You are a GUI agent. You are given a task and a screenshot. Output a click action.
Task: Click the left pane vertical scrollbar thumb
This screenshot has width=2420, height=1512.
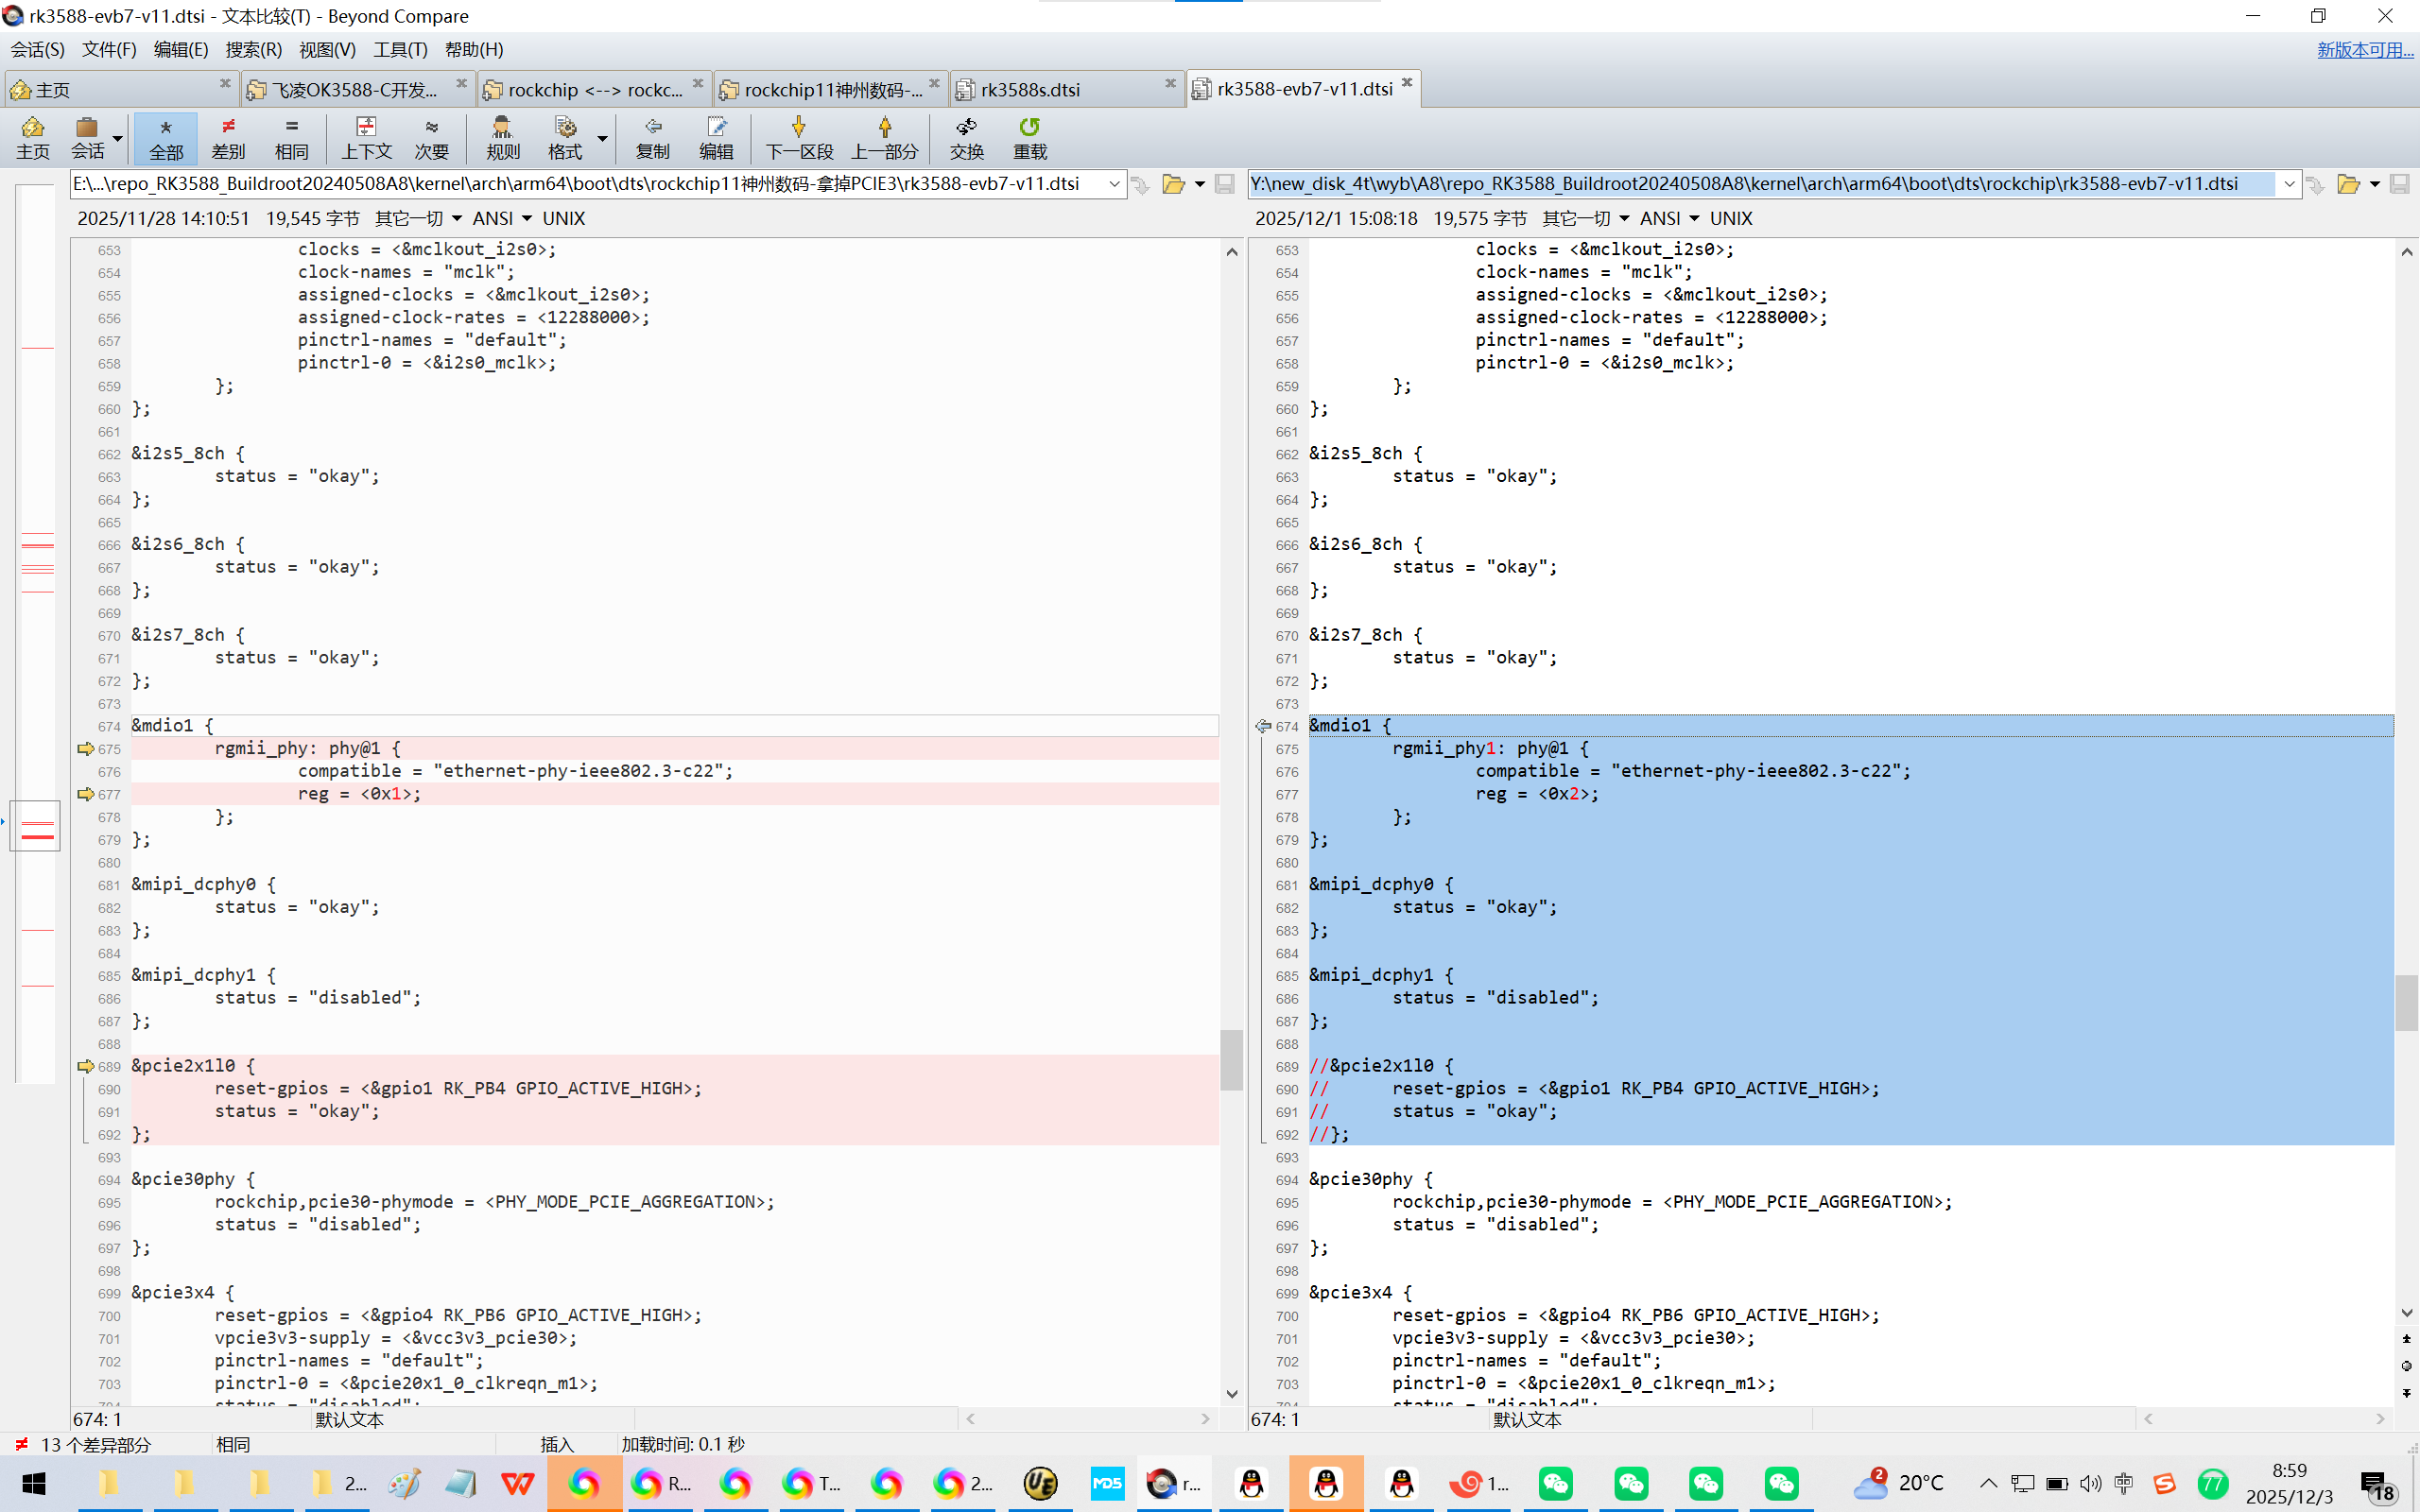tap(1231, 1060)
